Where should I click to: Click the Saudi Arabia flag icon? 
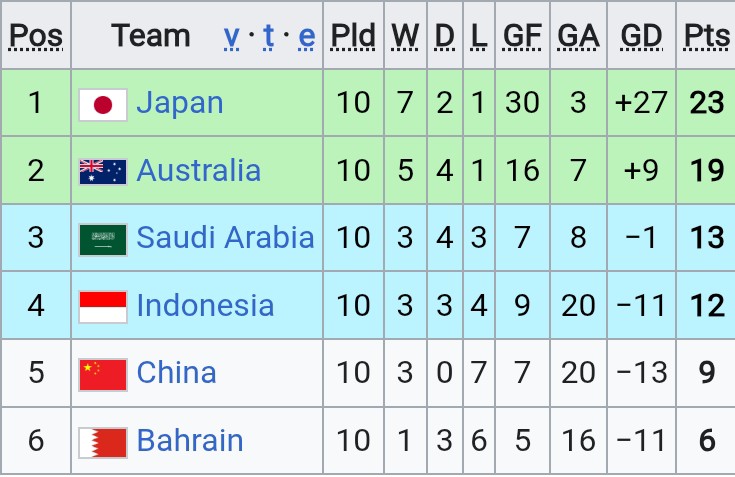[103, 239]
